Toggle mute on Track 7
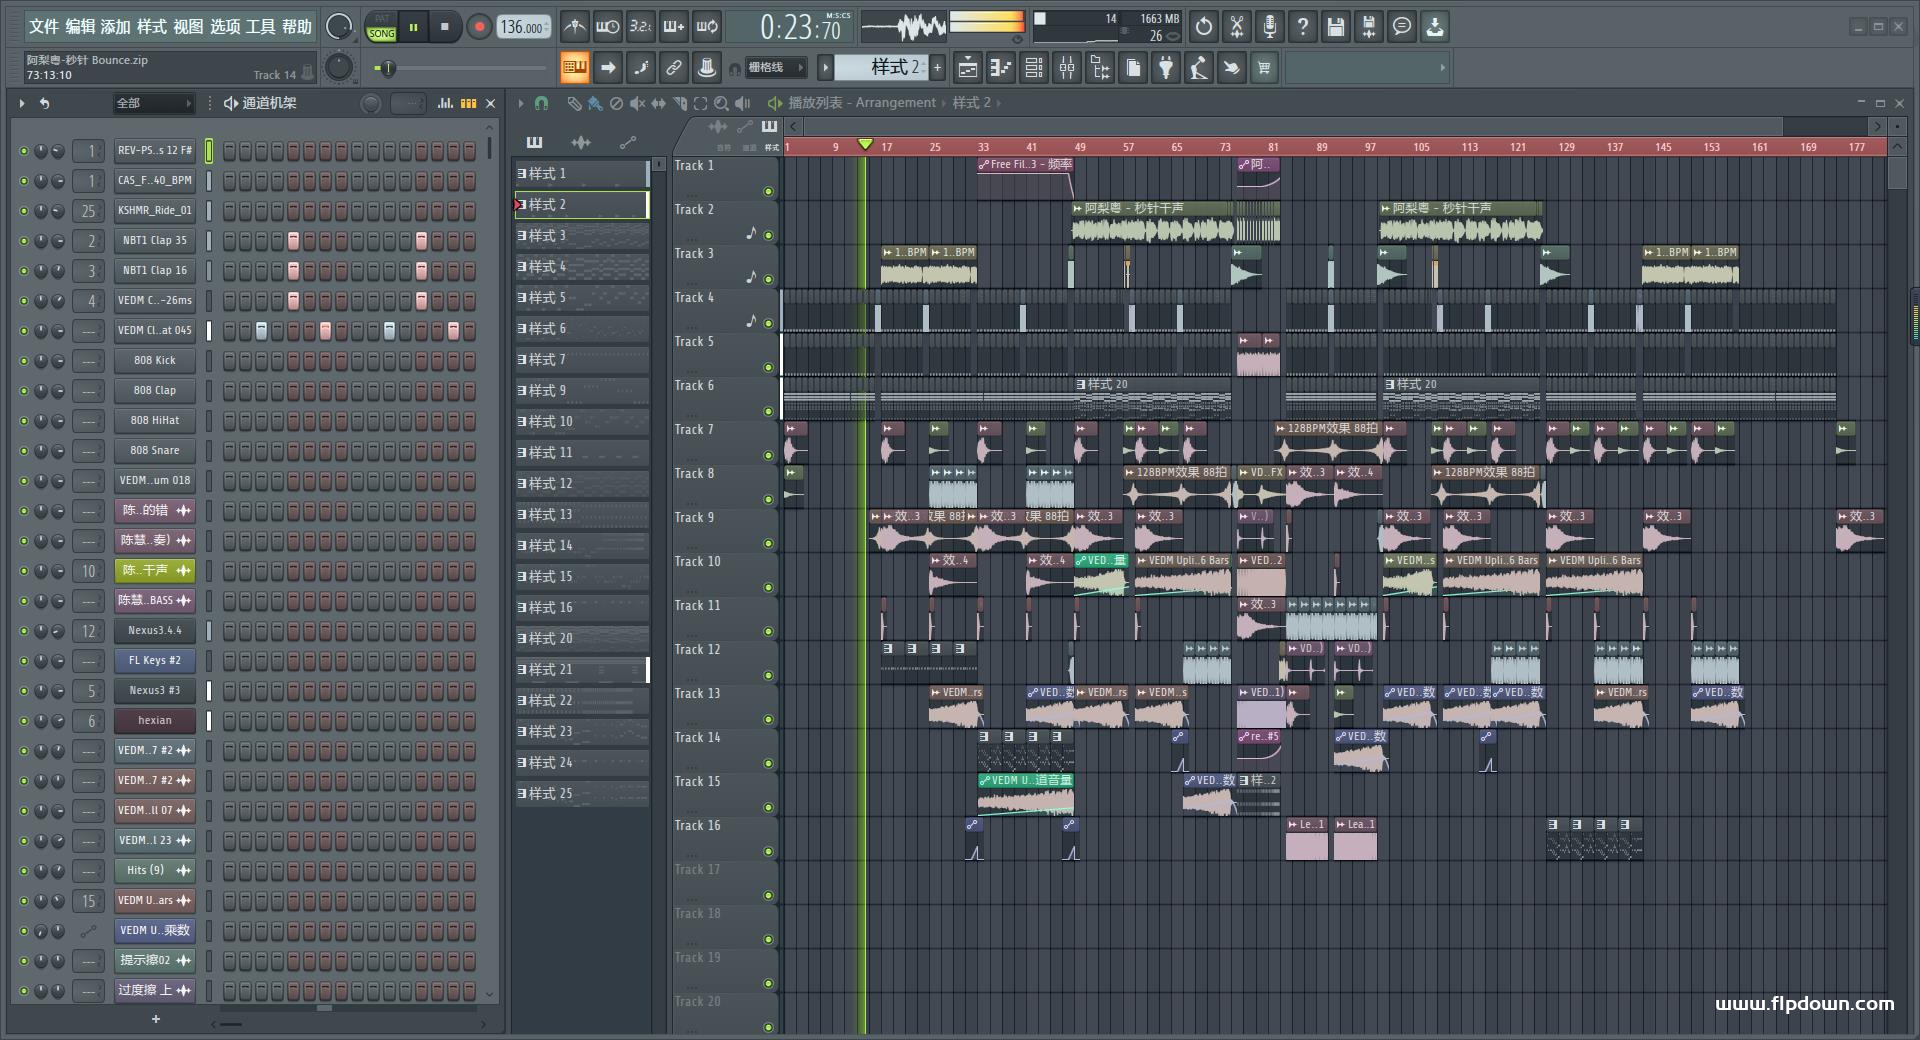 coord(768,455)
